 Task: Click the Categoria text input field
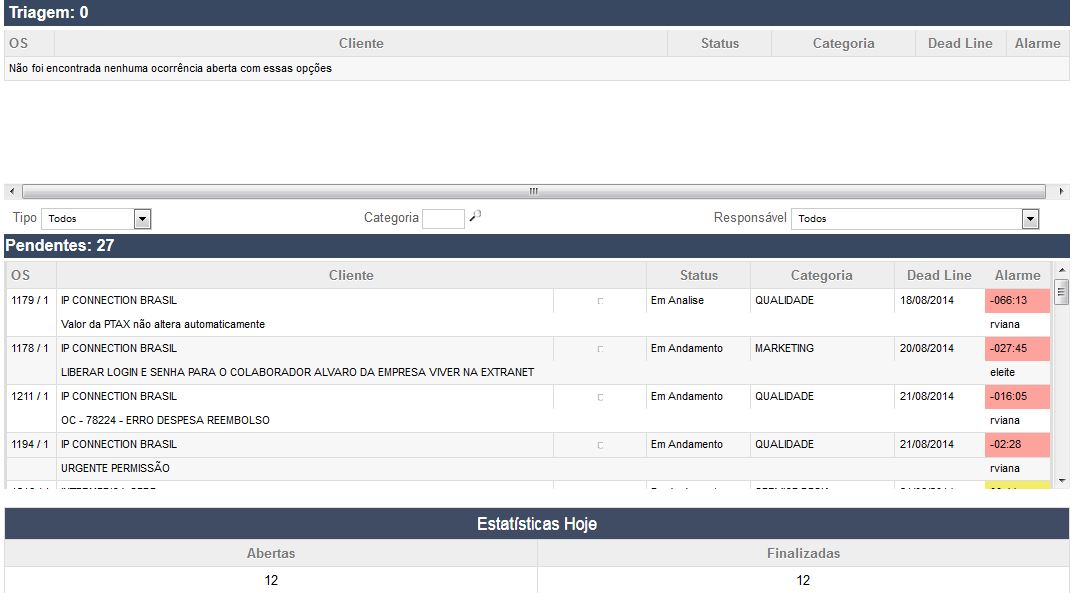click(443, 219)
